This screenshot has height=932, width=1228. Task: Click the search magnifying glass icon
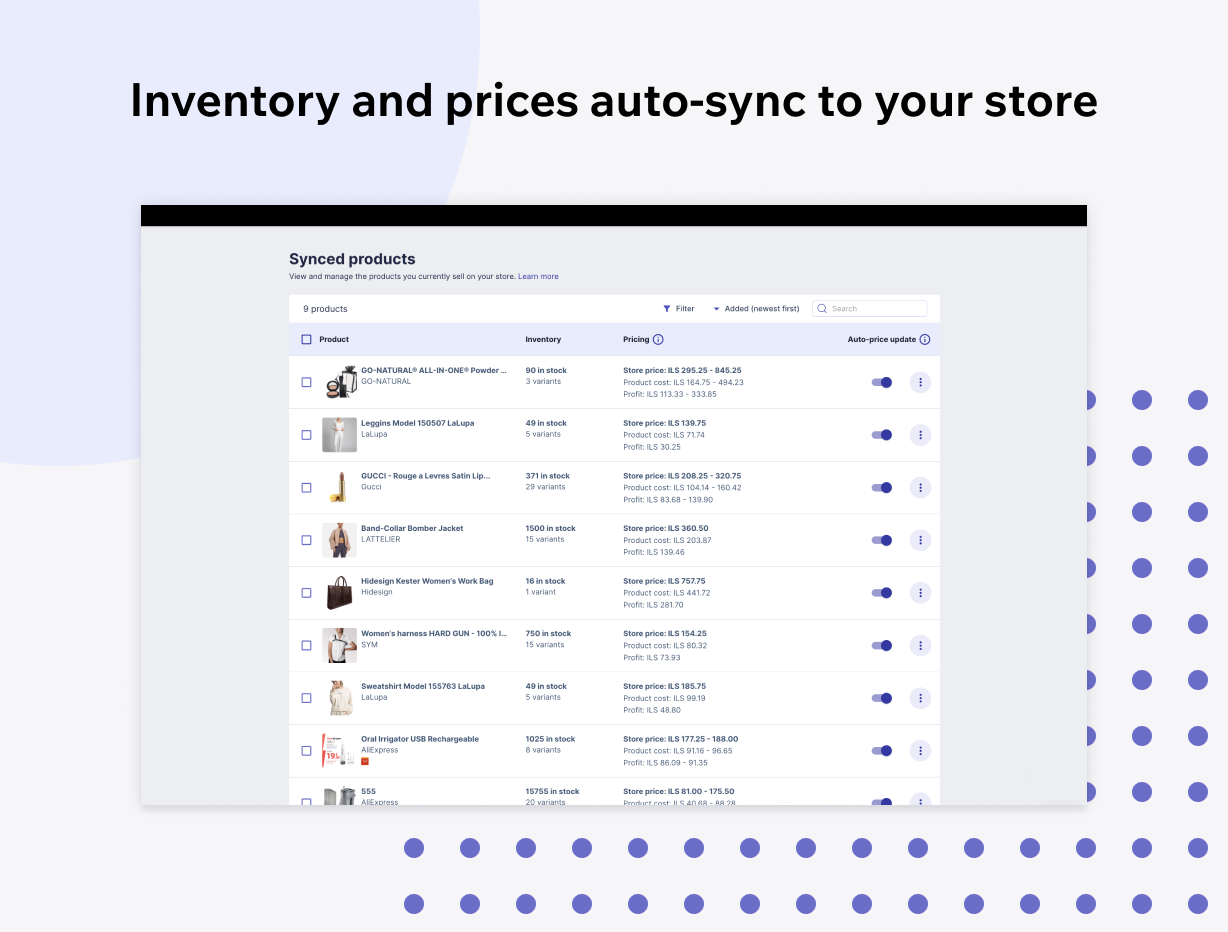pos(822,308)
